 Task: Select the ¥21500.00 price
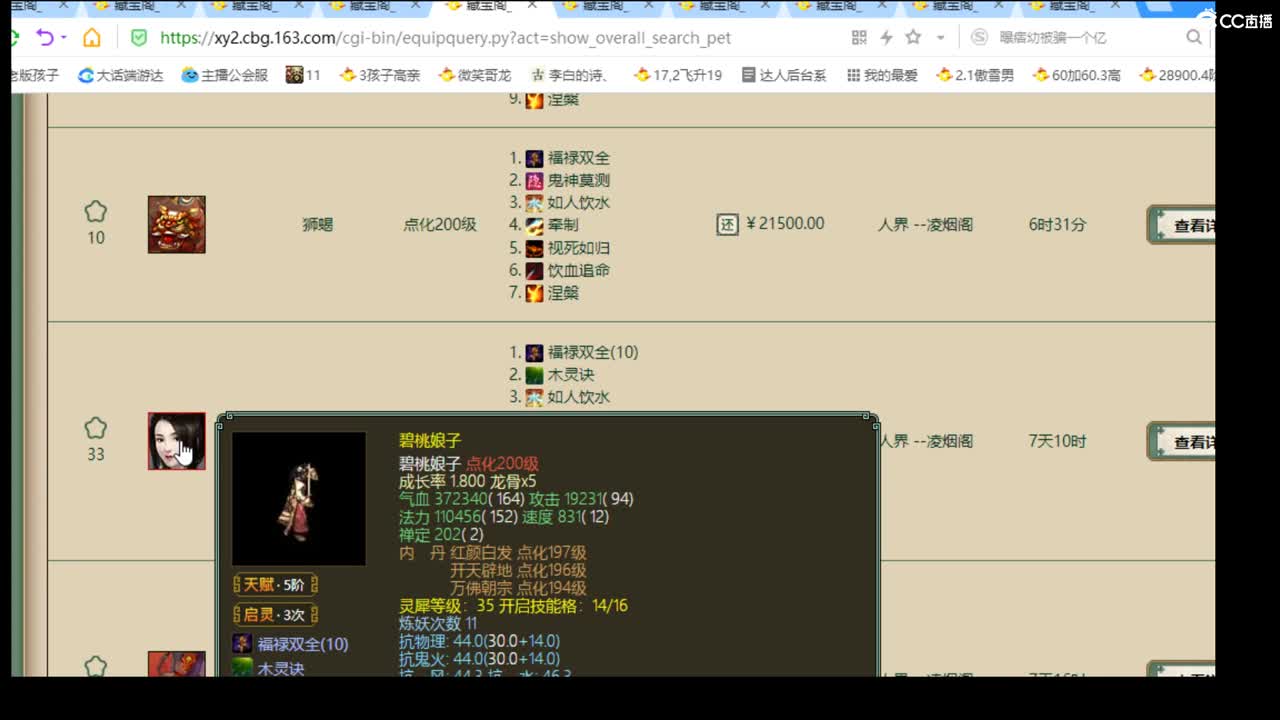click(786, 224)
